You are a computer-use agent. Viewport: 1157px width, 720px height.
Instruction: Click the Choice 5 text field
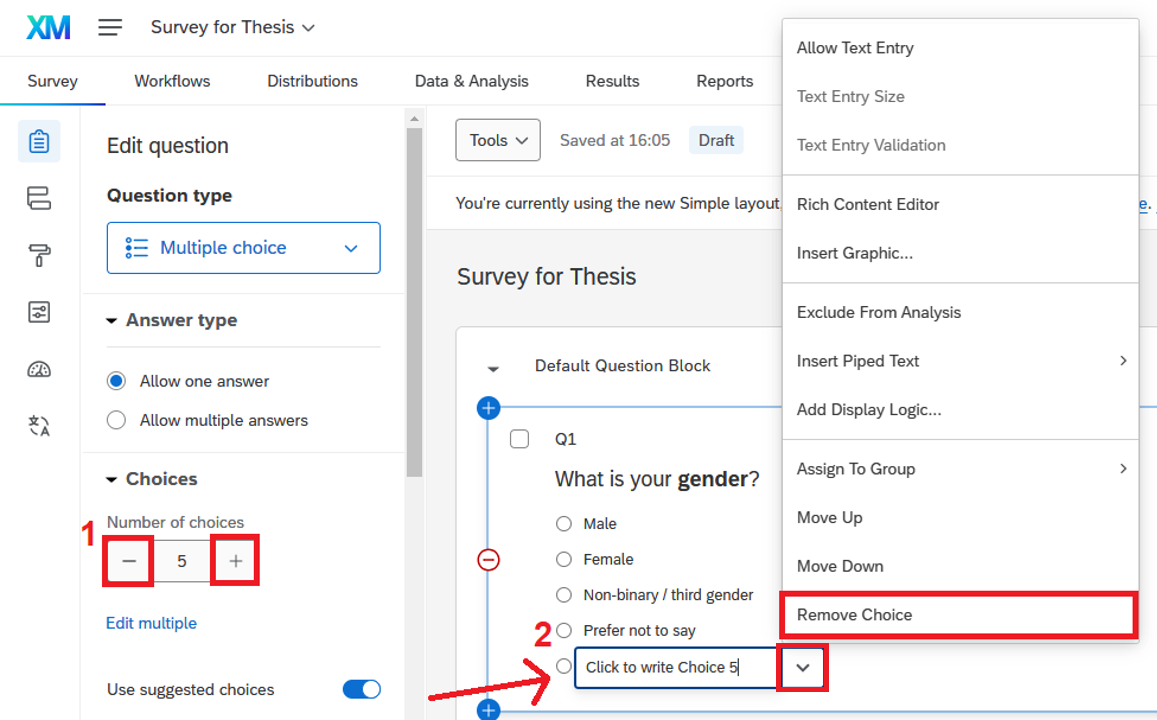point(675,667)
